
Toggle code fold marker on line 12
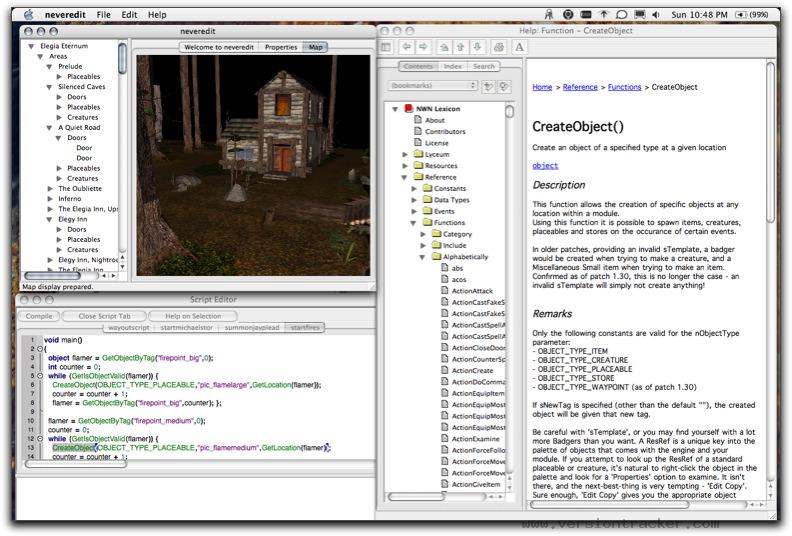click(39, 438)
